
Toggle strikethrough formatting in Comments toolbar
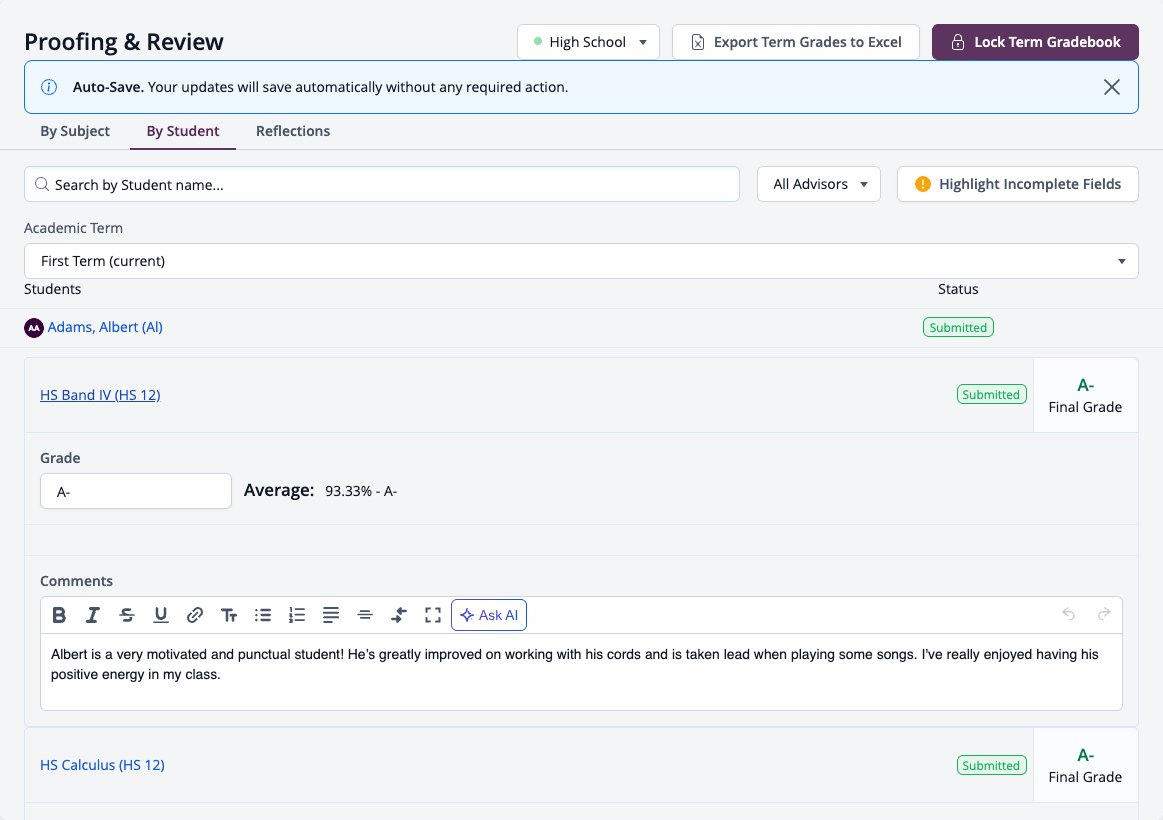tap(127, 615)
